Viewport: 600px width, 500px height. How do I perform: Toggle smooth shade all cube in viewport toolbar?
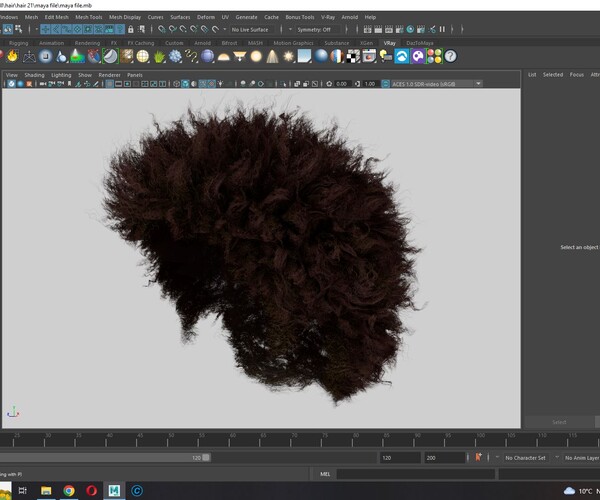pyautogui.click(x=185, y=84)
